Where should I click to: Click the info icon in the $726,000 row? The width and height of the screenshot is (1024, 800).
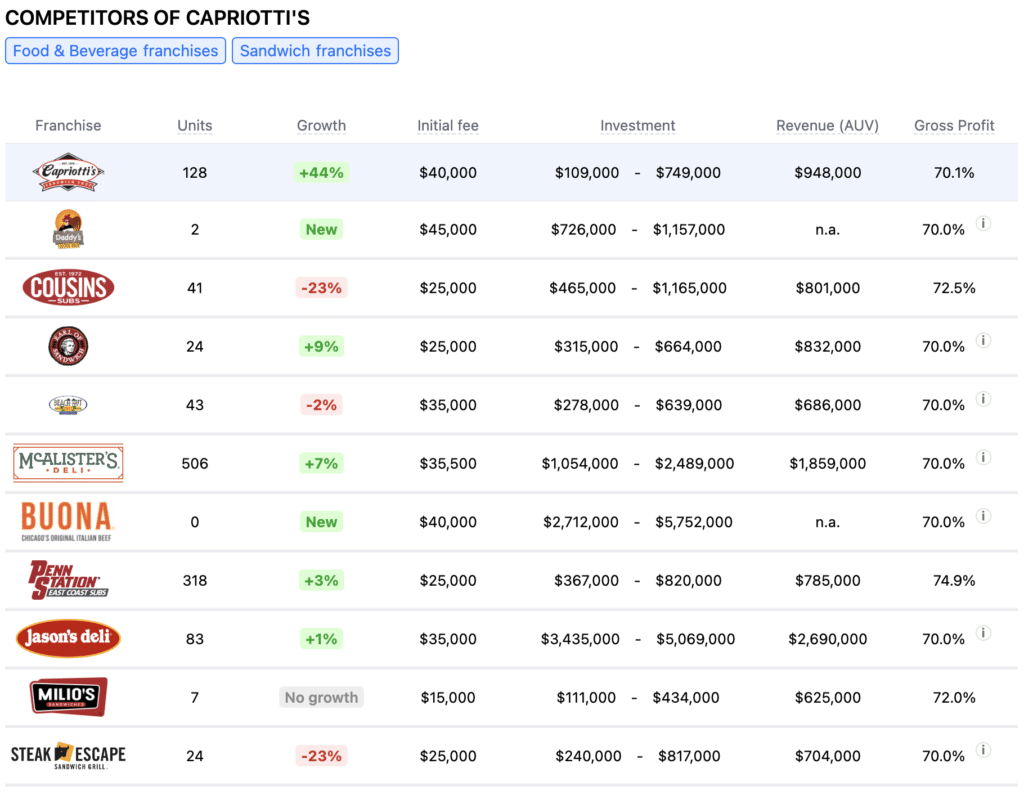pos(984,223)
